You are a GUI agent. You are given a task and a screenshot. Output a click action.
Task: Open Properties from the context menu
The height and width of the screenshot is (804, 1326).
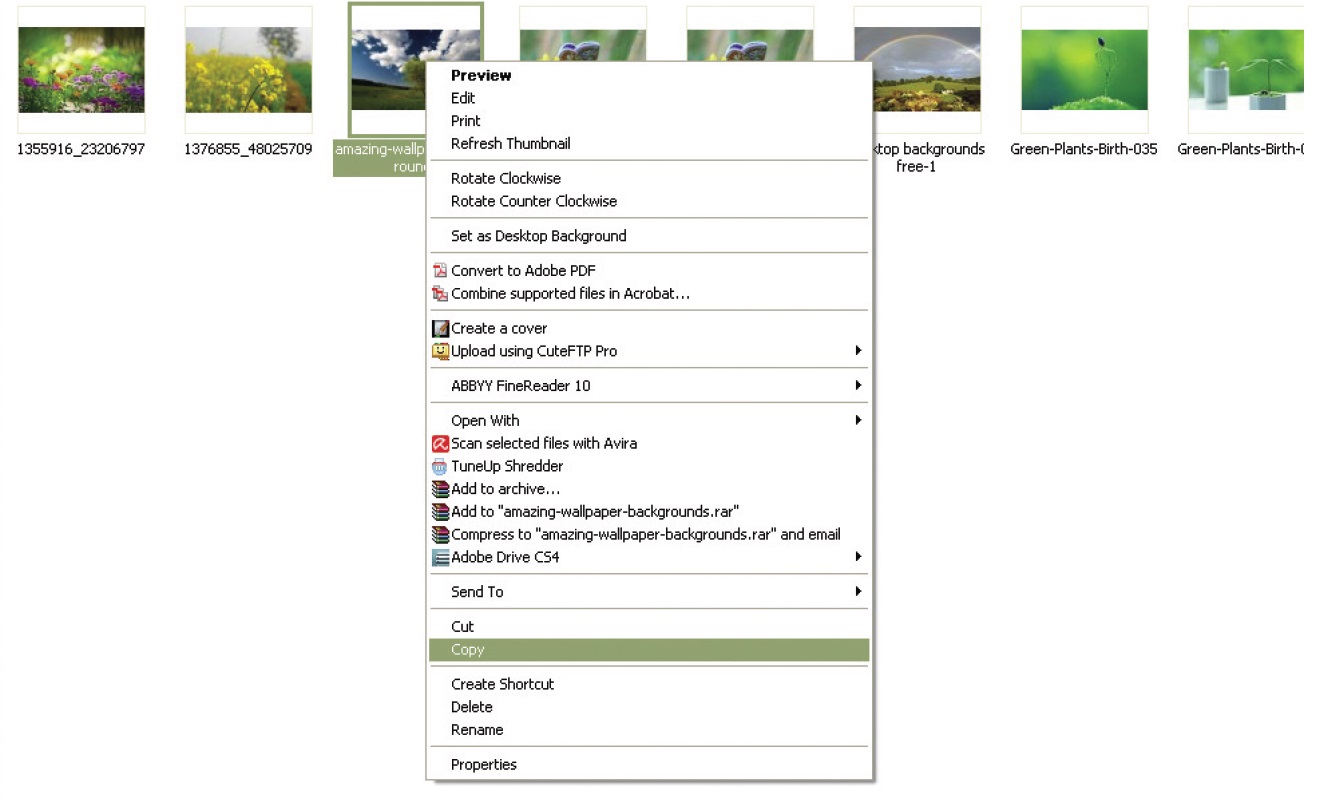coord(483,765)
